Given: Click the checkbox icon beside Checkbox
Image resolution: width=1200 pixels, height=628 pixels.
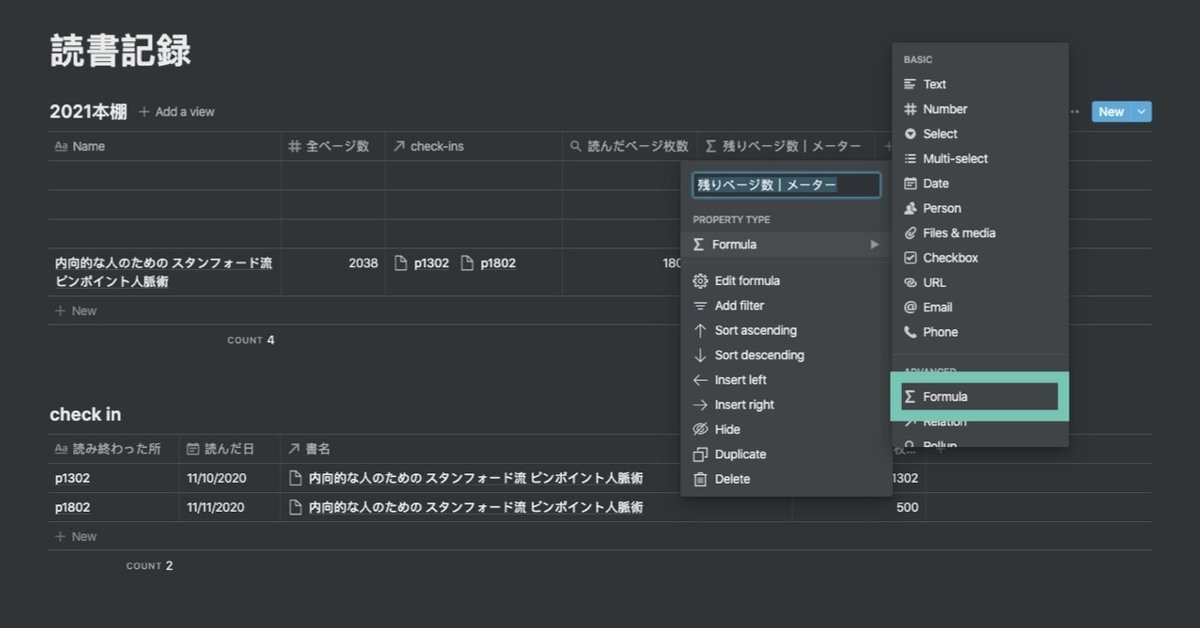Looking at the screenshot, I should [x=910, y=258].
